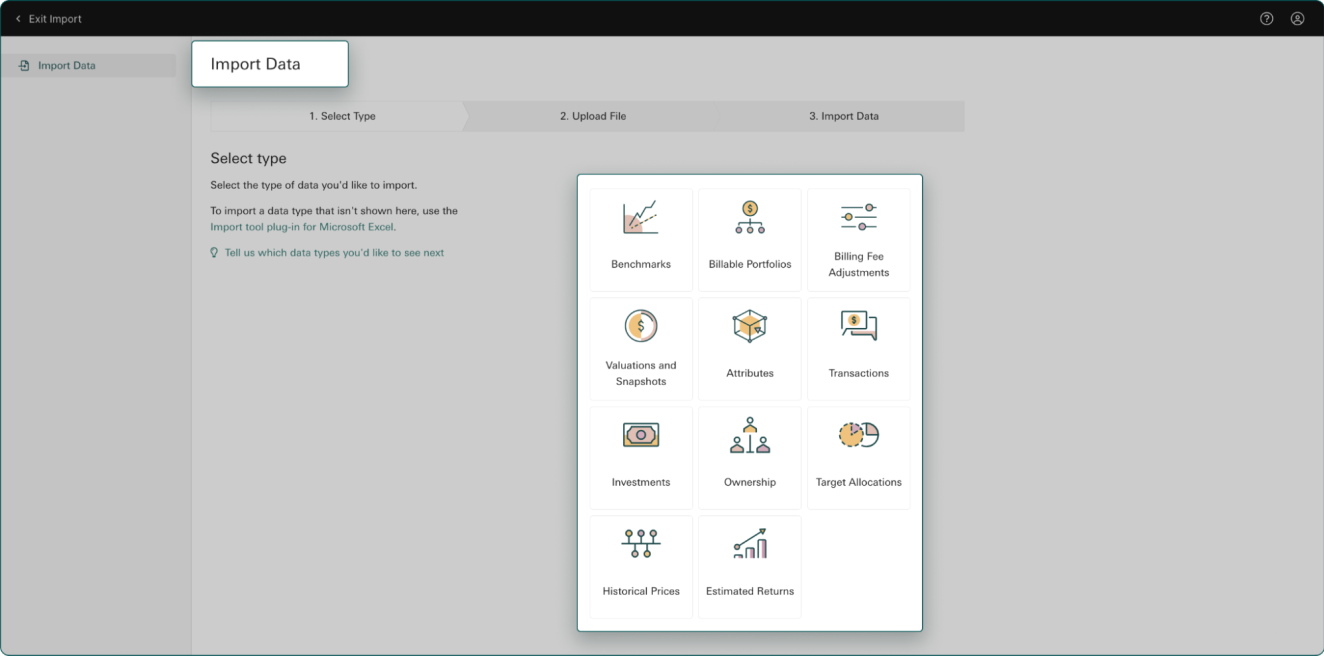Select Valuations and Snapshots icon
The height and width of the screenshot is (656, 1324).
click(x=640, y=326)
